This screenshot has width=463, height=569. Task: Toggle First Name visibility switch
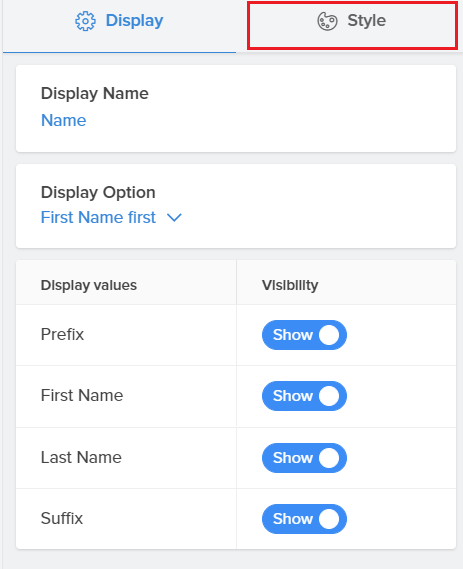pyautogui.click(x=304, y=396)
